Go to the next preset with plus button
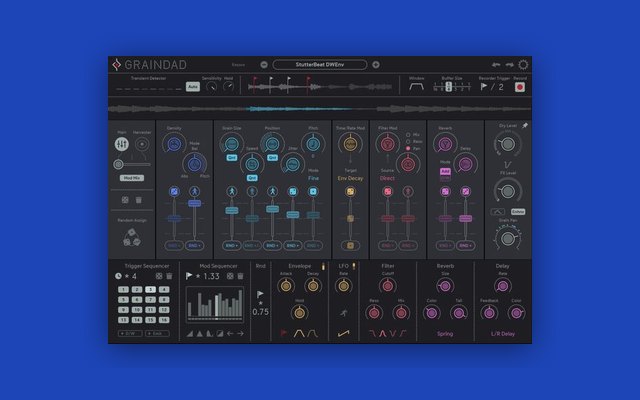The width and height of the screenshot is (640, 400). pos(376,64)
